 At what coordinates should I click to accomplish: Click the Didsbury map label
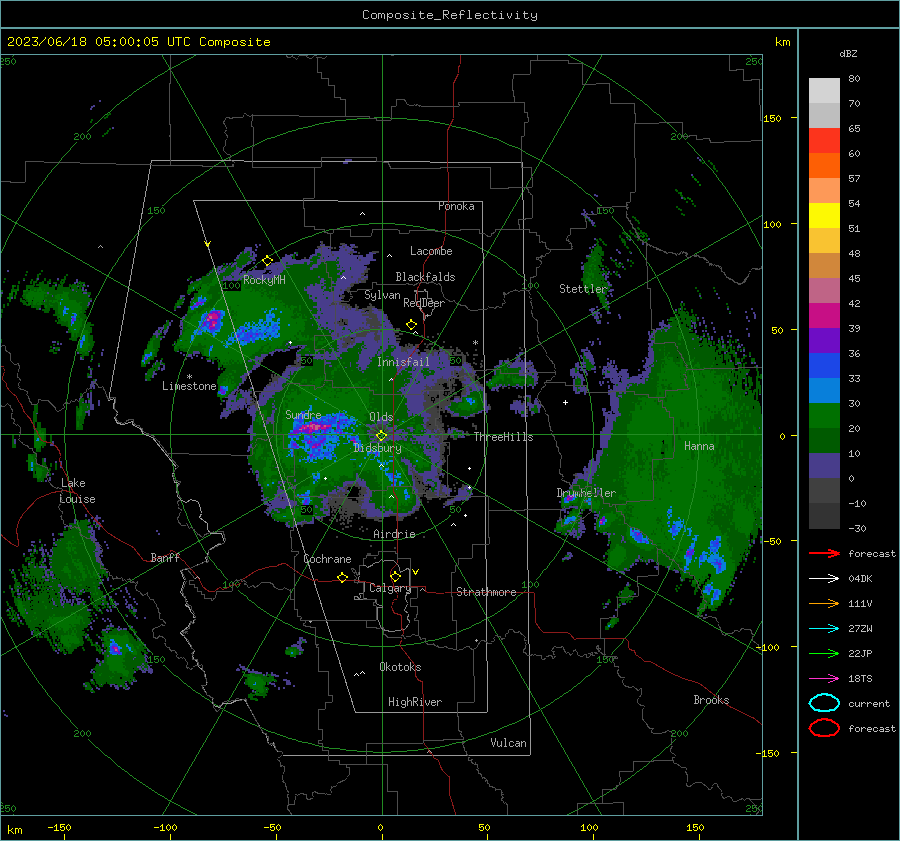[x=377, y=448]
